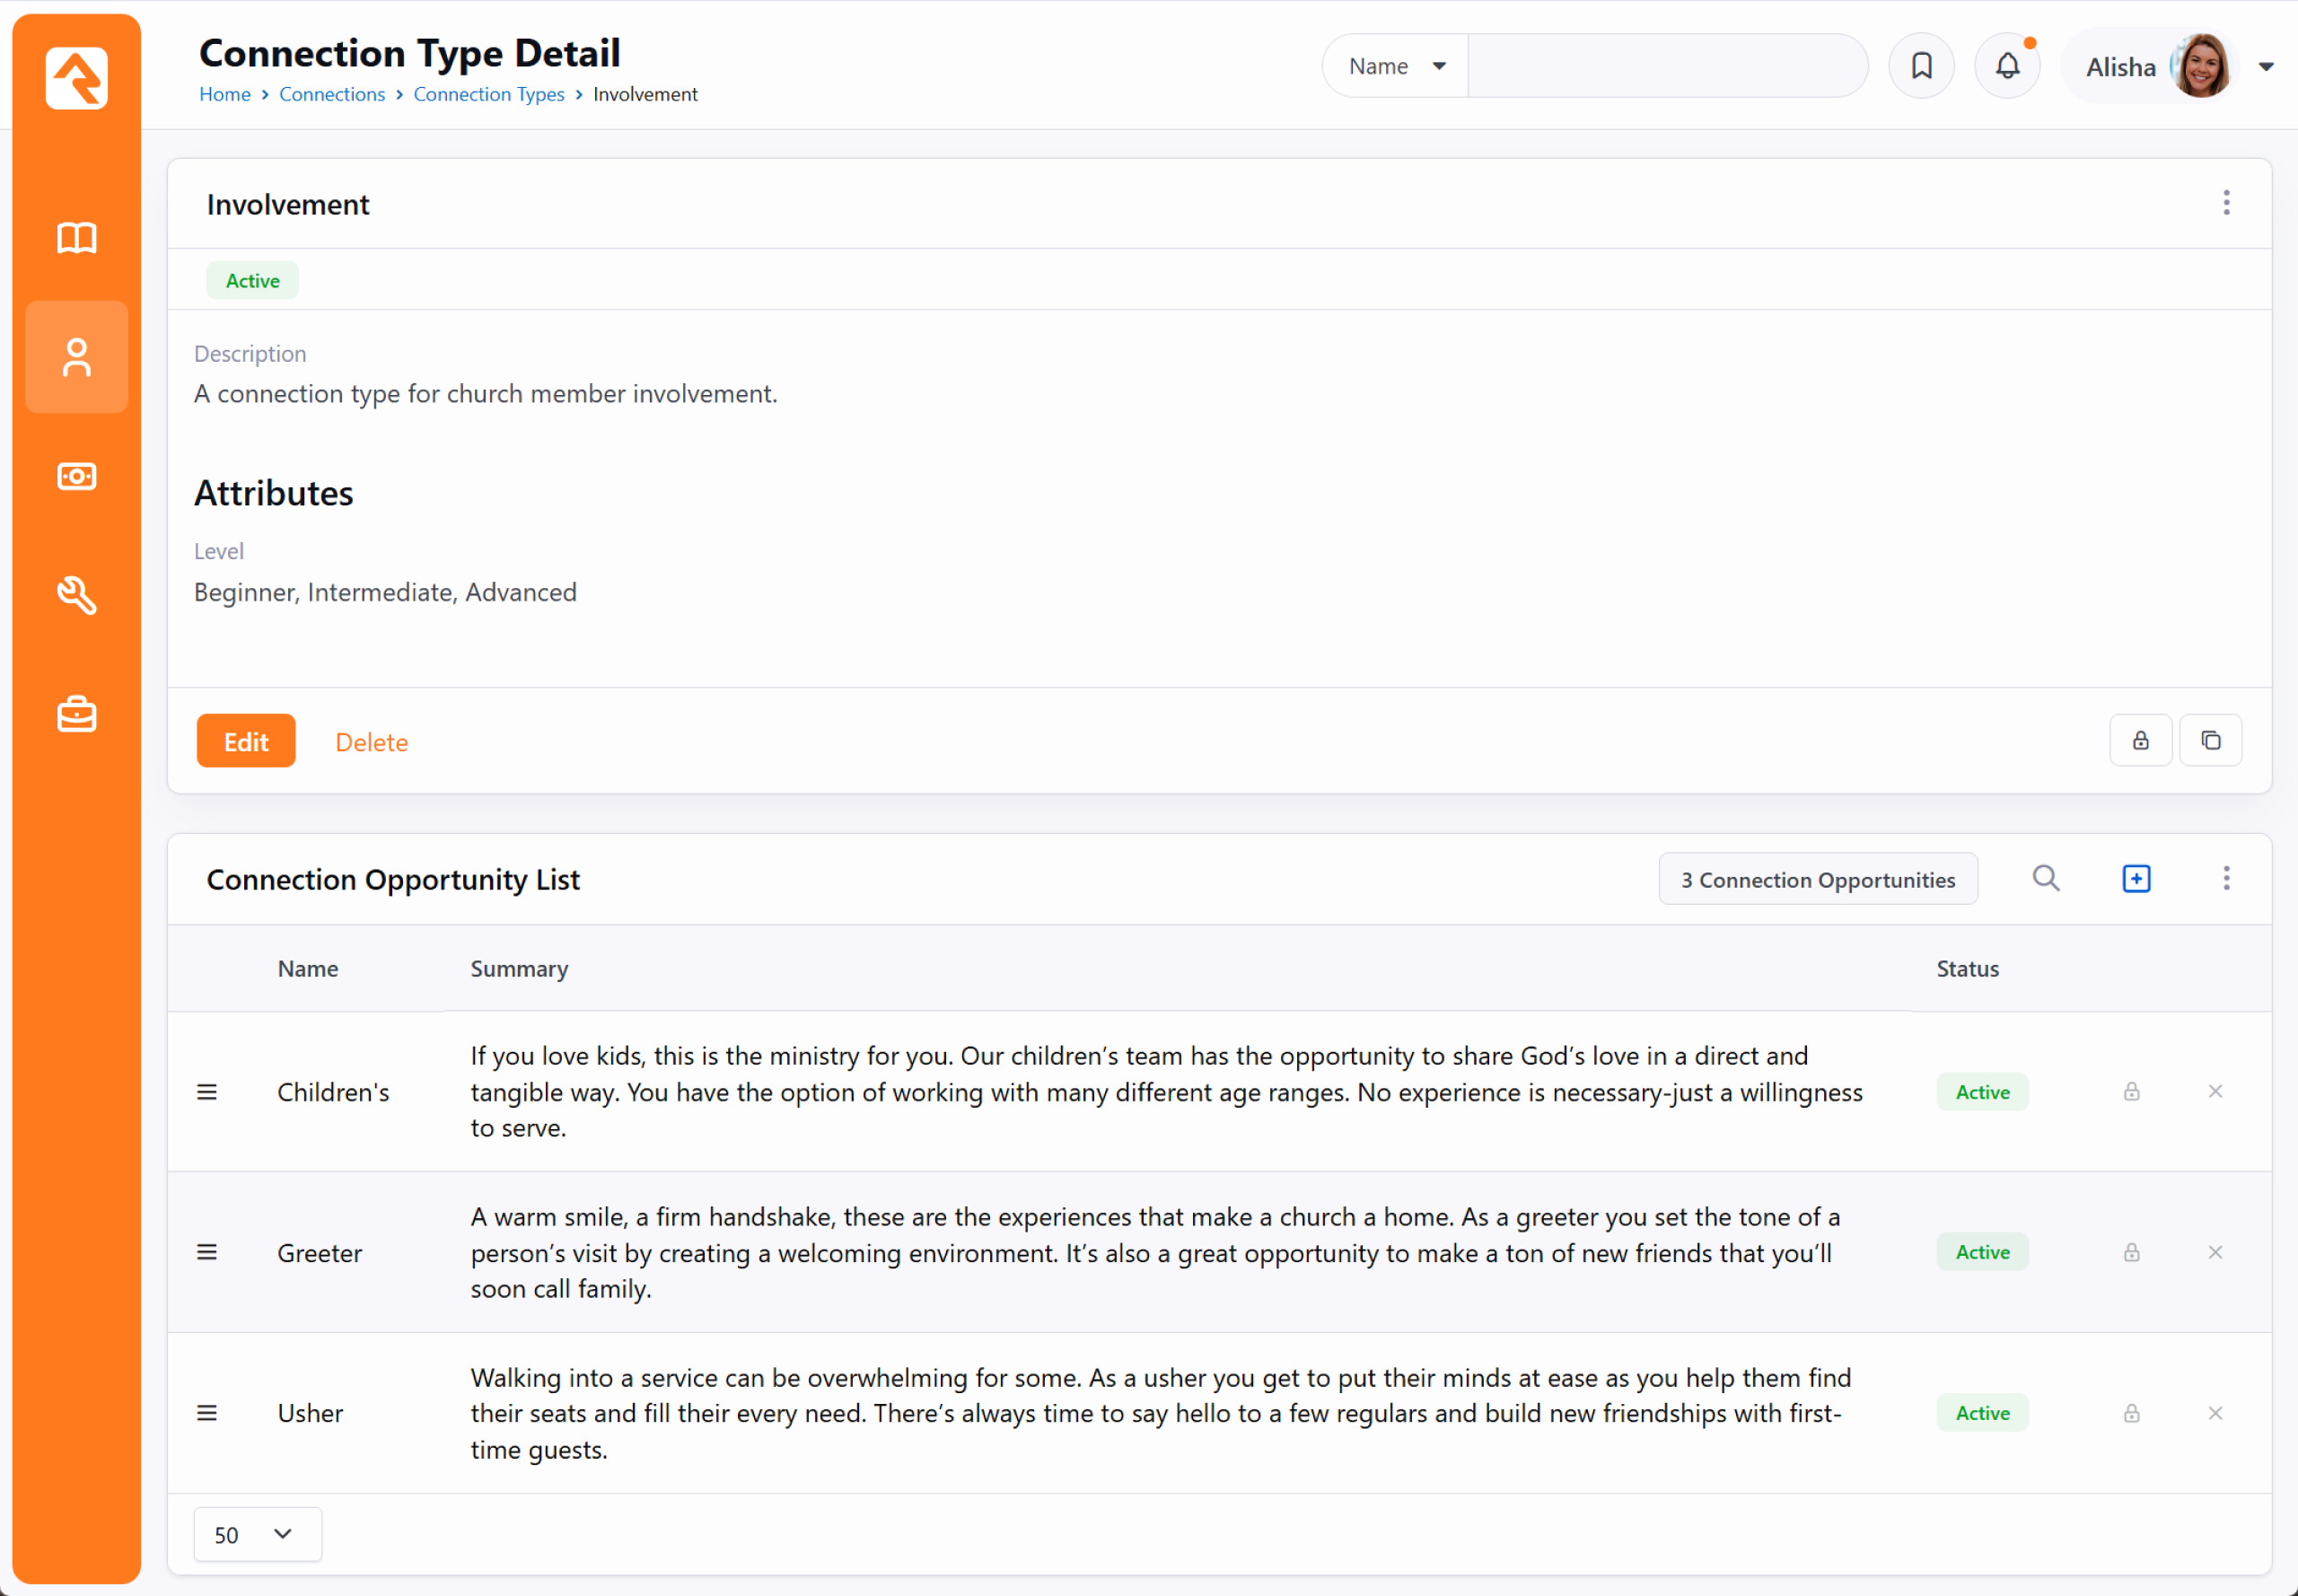Click the header search input field
This screenshot has height=1596, width=2298.
coord(1666,66)
